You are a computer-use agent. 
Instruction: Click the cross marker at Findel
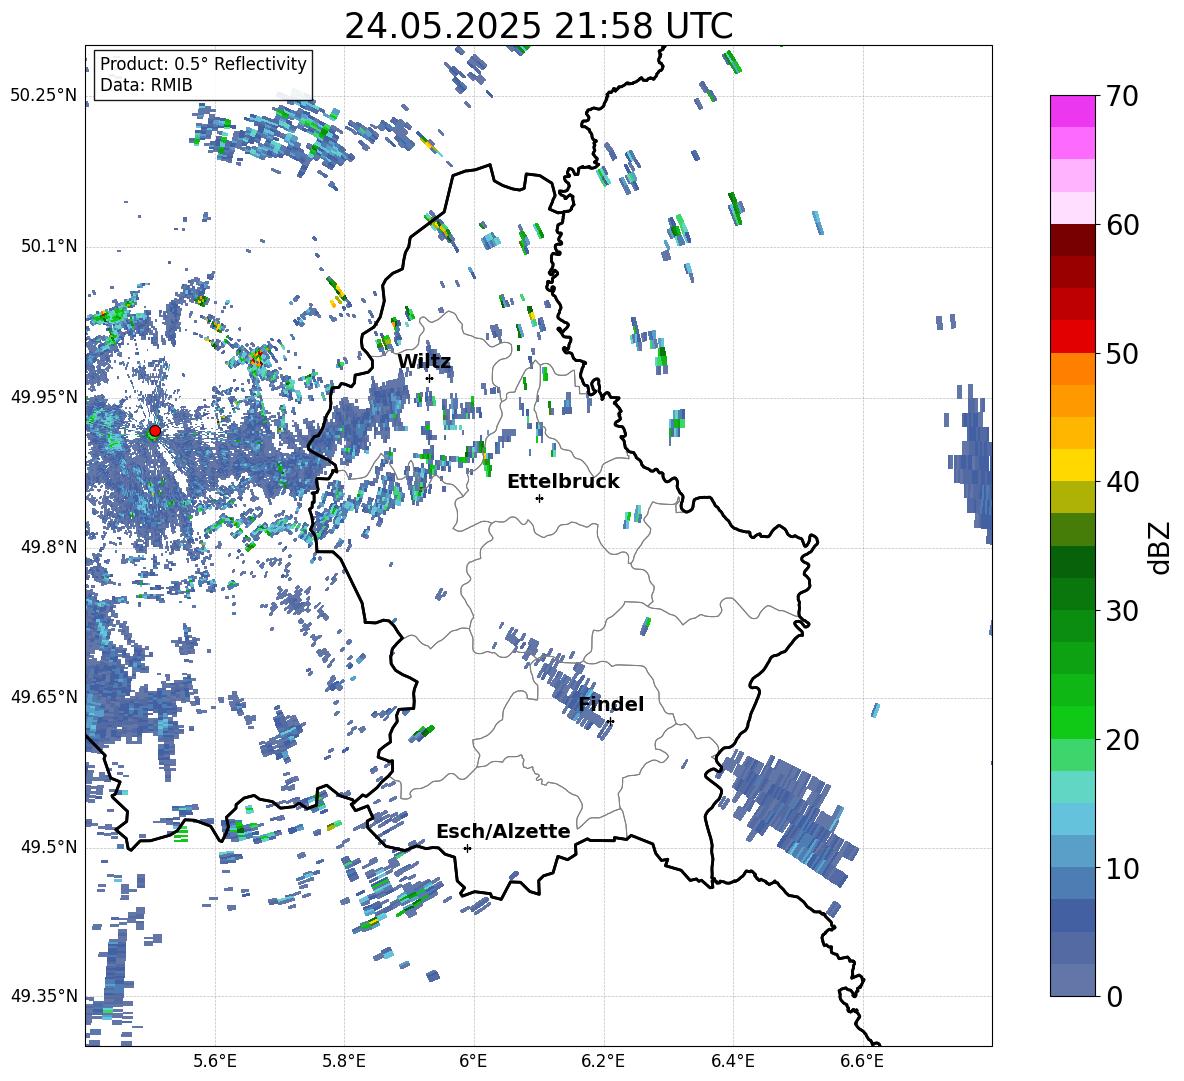click(610, 722)
